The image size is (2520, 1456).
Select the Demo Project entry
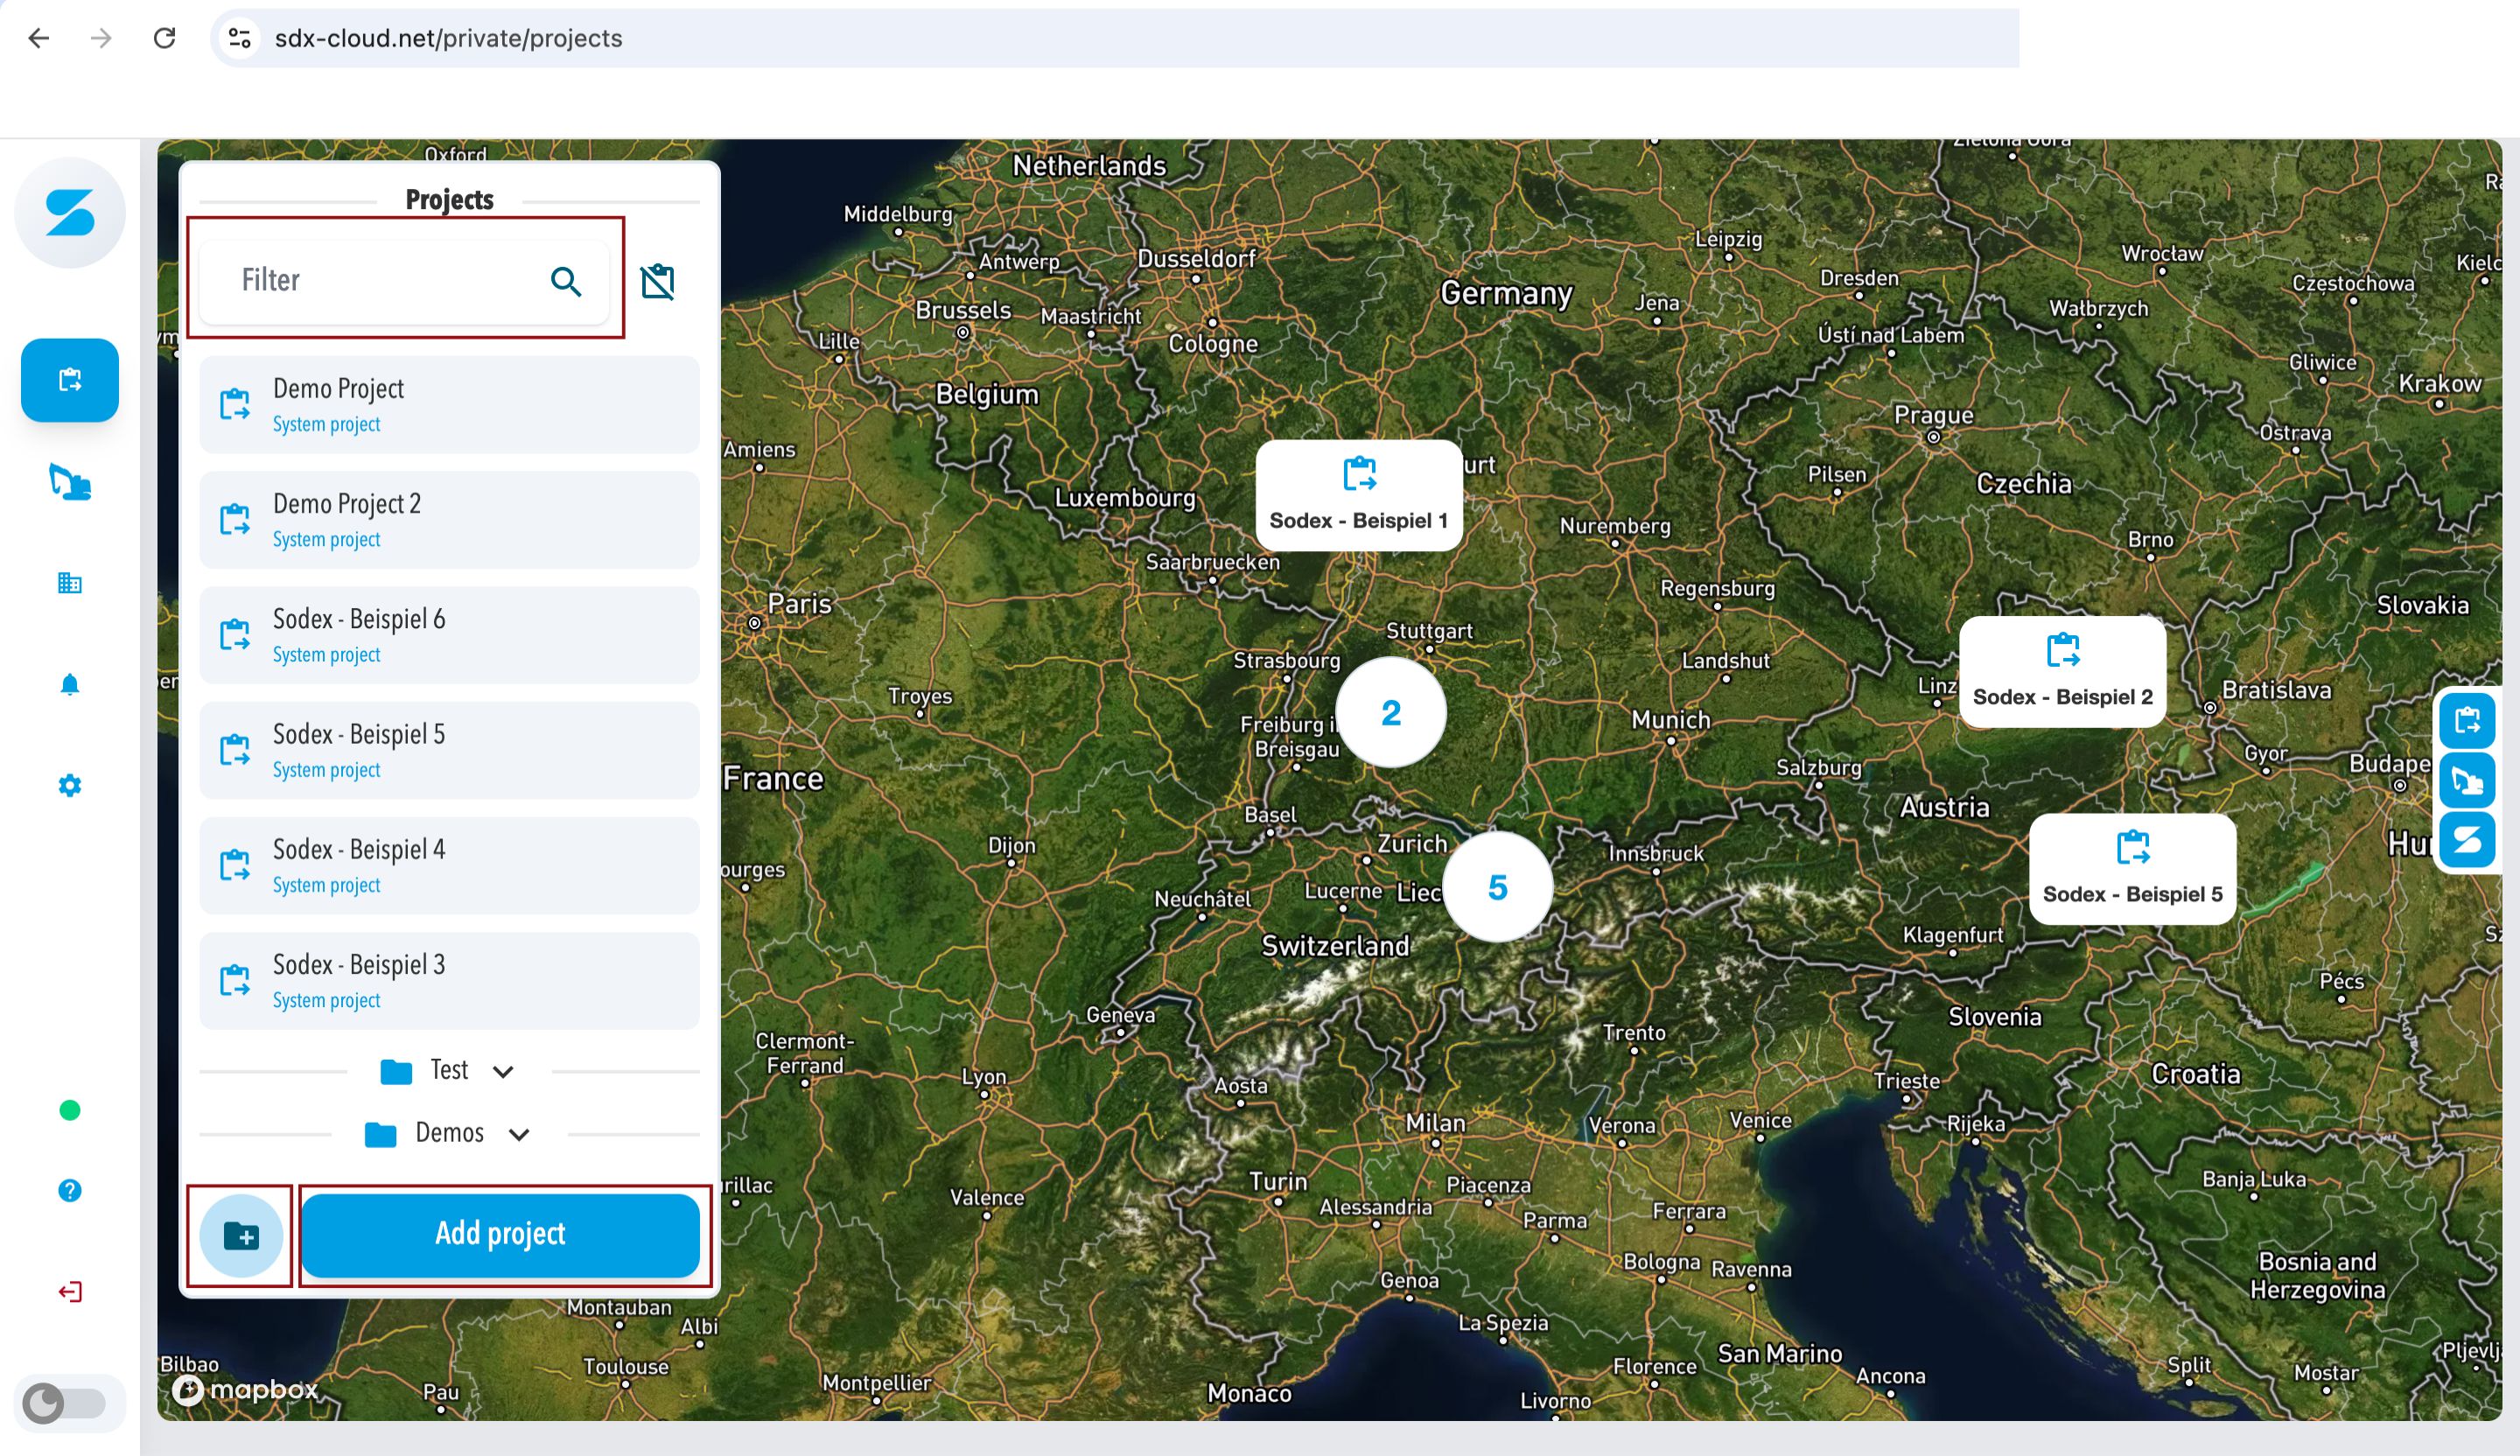[449, 404]
